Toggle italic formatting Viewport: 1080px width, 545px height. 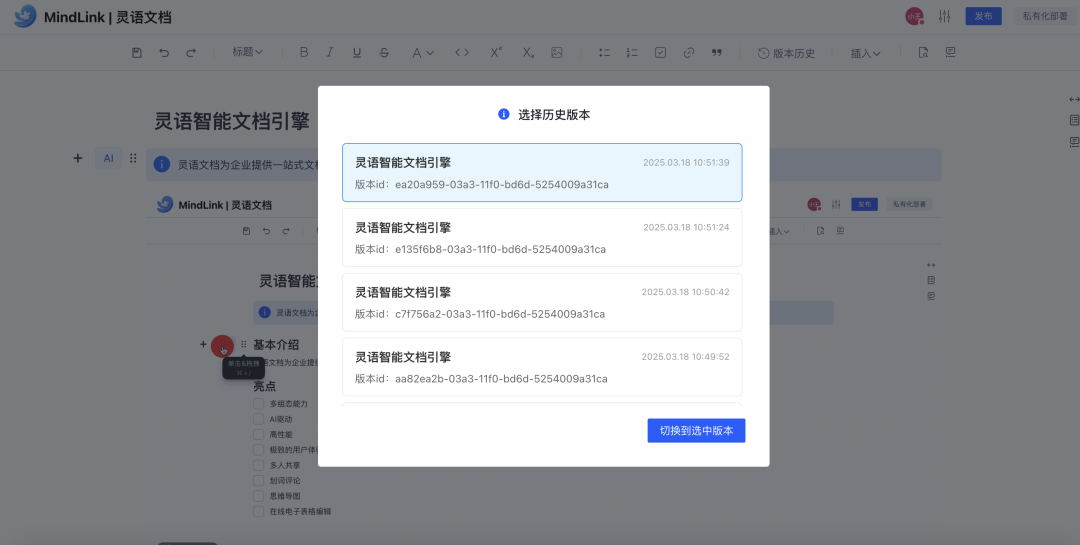pos(330,52)
